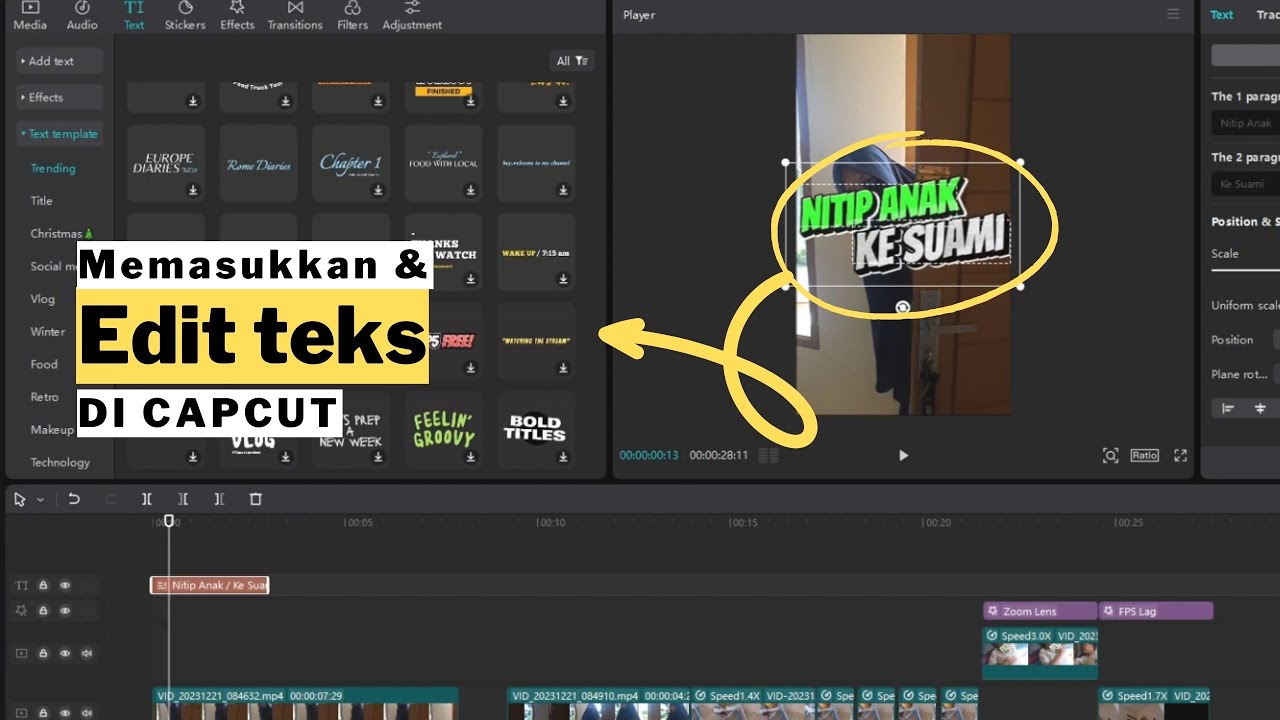Lock the Speed3.0X overlay video track

click(x=44, y=653)
